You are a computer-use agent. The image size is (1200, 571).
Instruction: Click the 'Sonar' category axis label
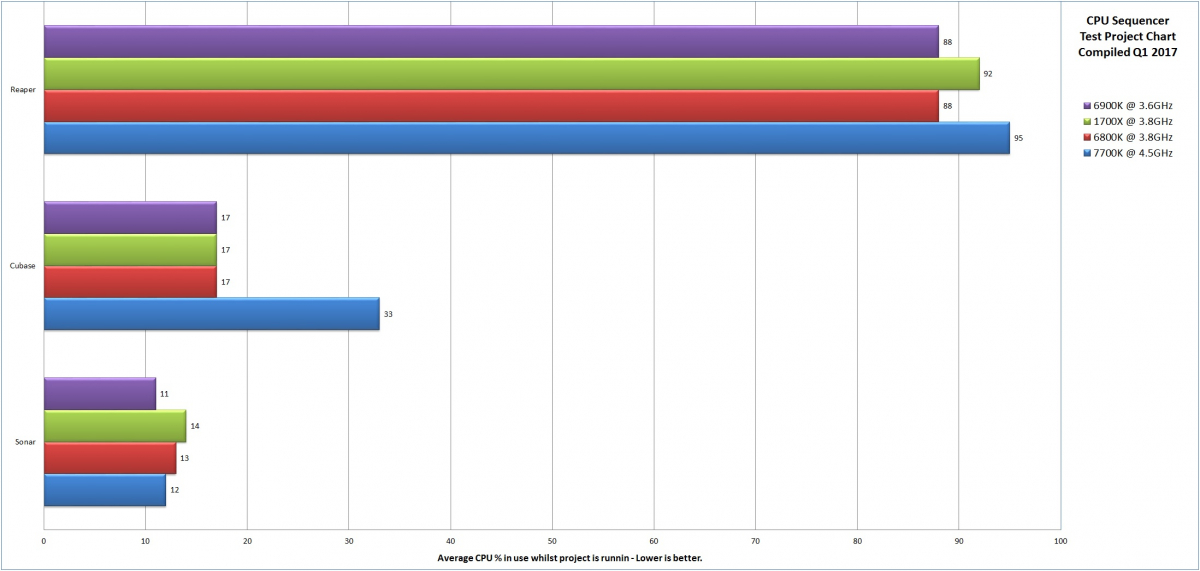point(25,442)
